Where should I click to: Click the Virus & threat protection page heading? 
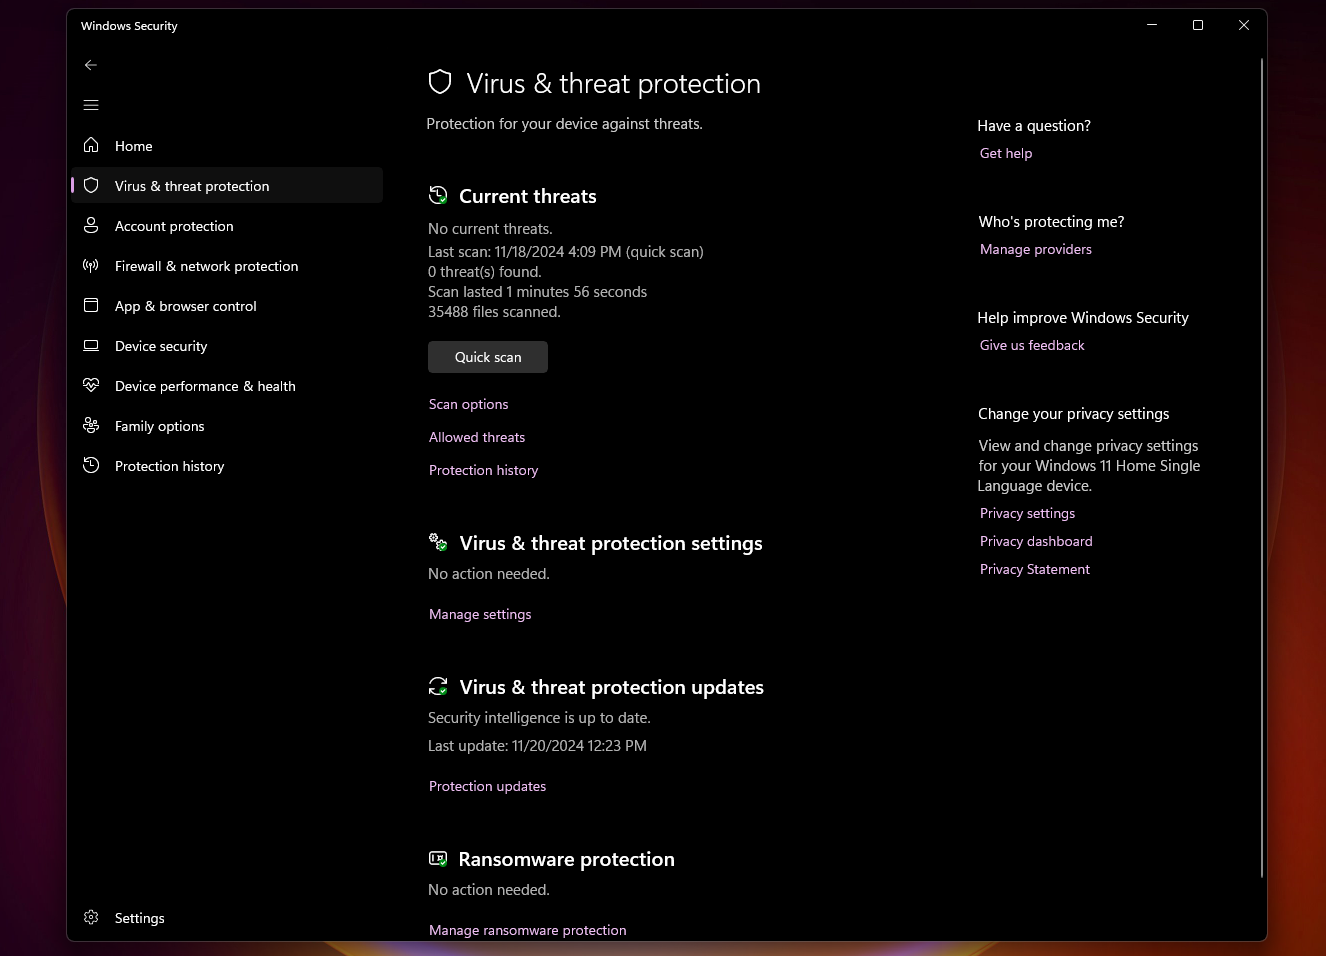click(x=613, y=83)
